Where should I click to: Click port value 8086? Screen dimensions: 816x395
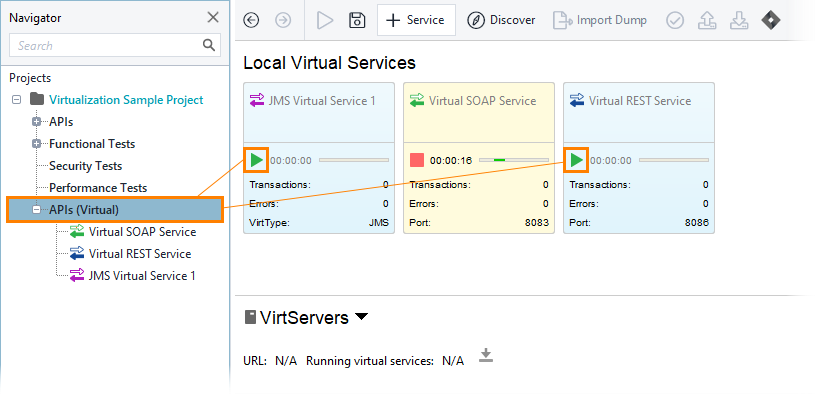696,223
